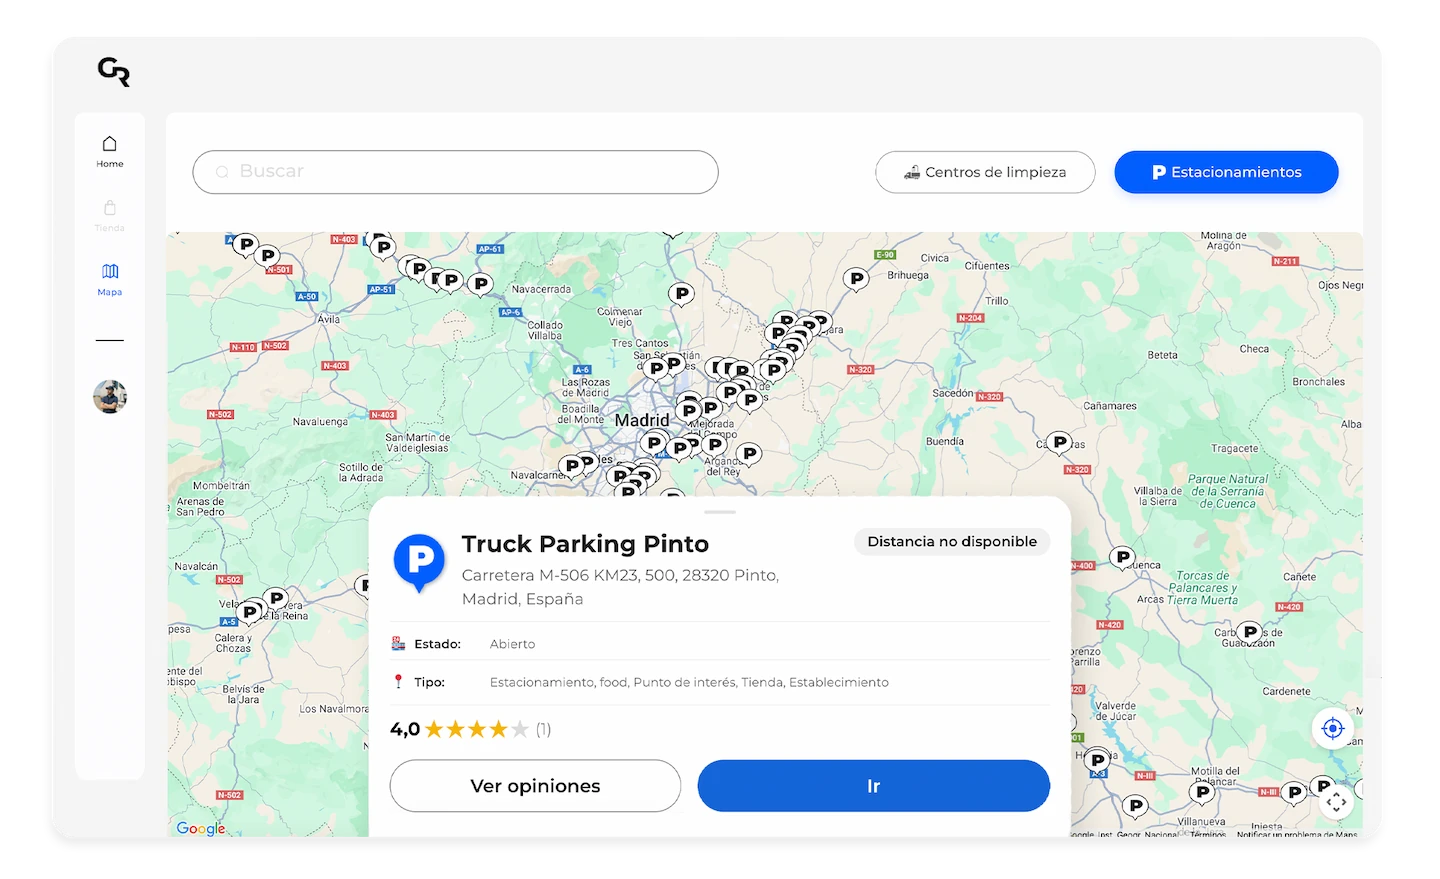Select parking marker near Cañamares
This screenshot has width=1440, height=879.
tap(1059, 441)
